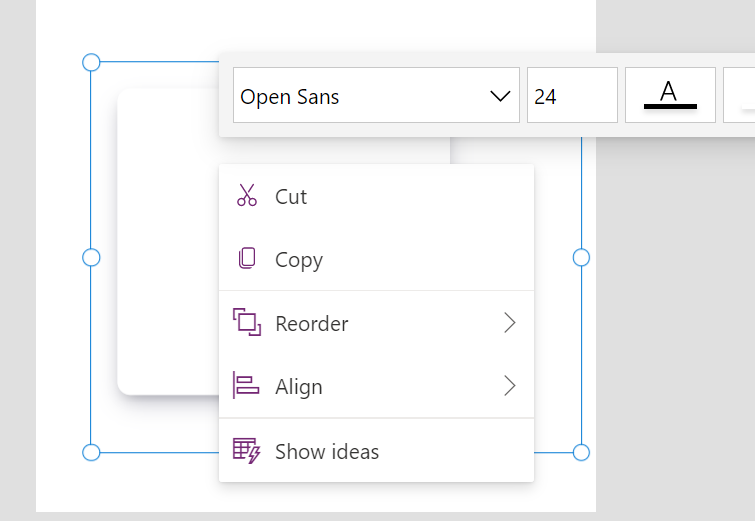755x521 pixels.
Task: Click the scissors Cut icon
Action: pyautogui.click(x=247, y=195)
